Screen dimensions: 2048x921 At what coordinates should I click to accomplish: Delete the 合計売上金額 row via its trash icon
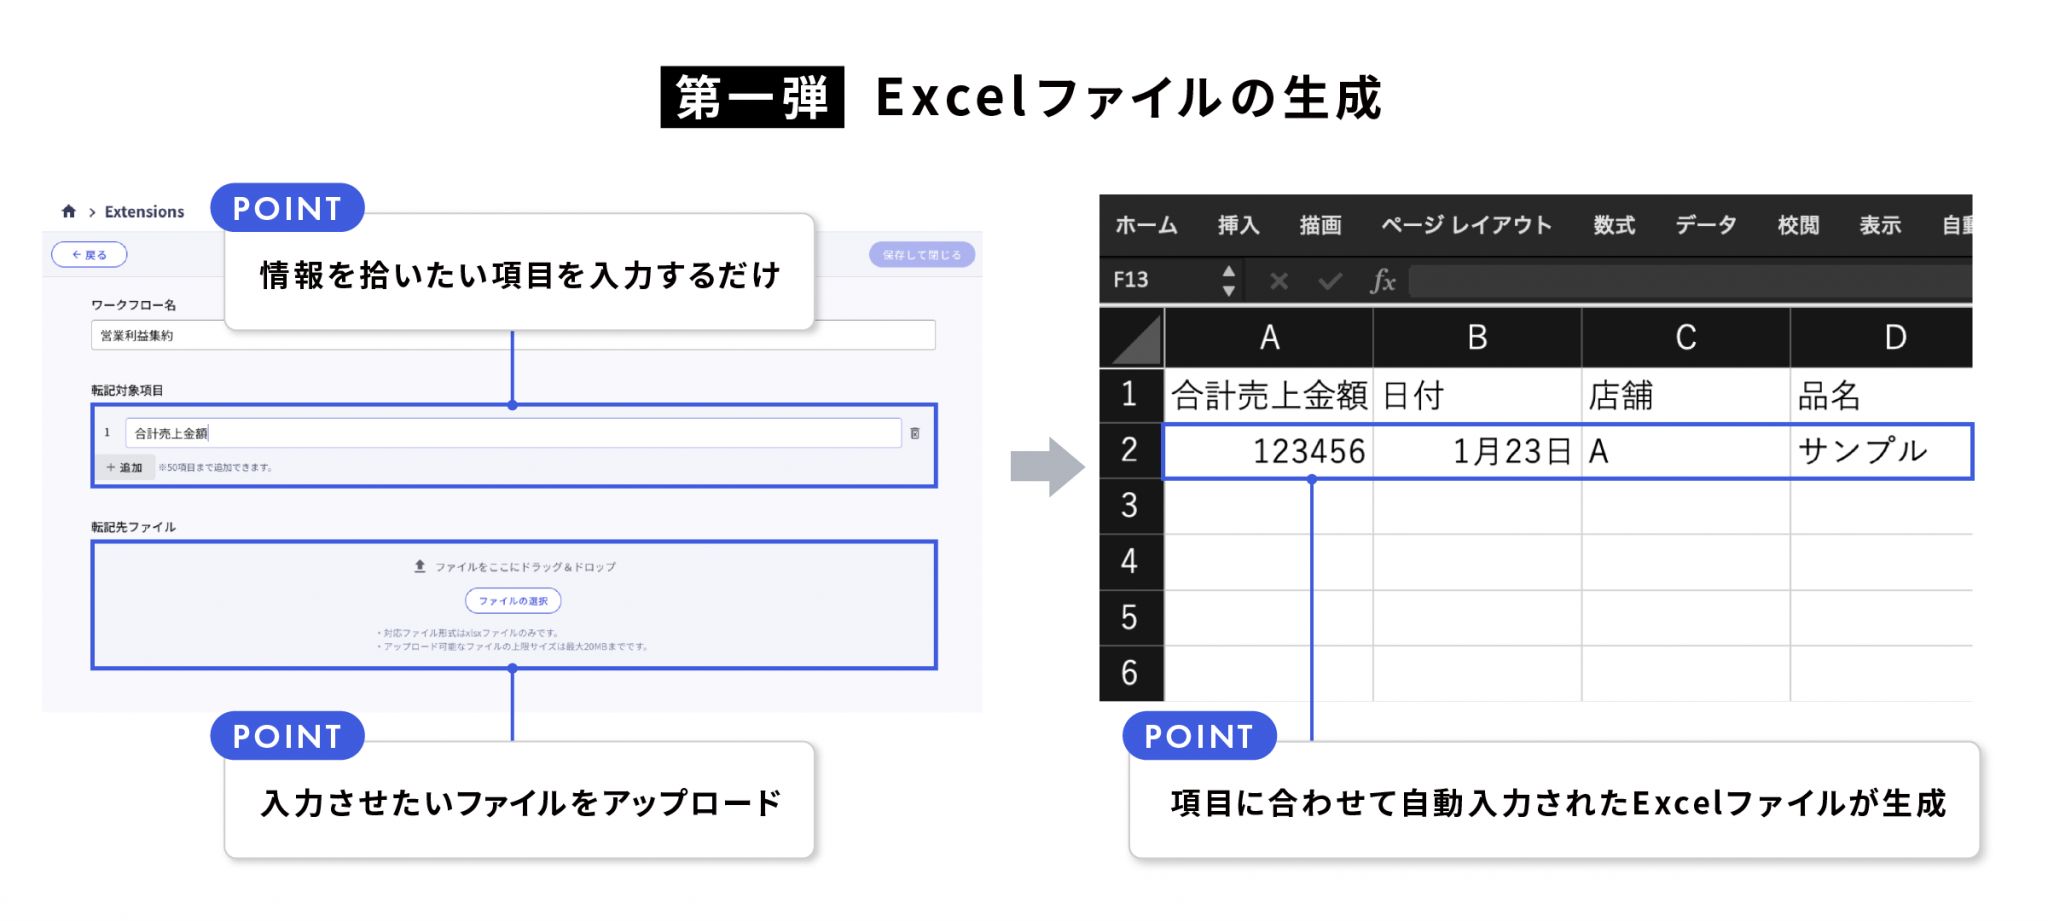point(916,433)
